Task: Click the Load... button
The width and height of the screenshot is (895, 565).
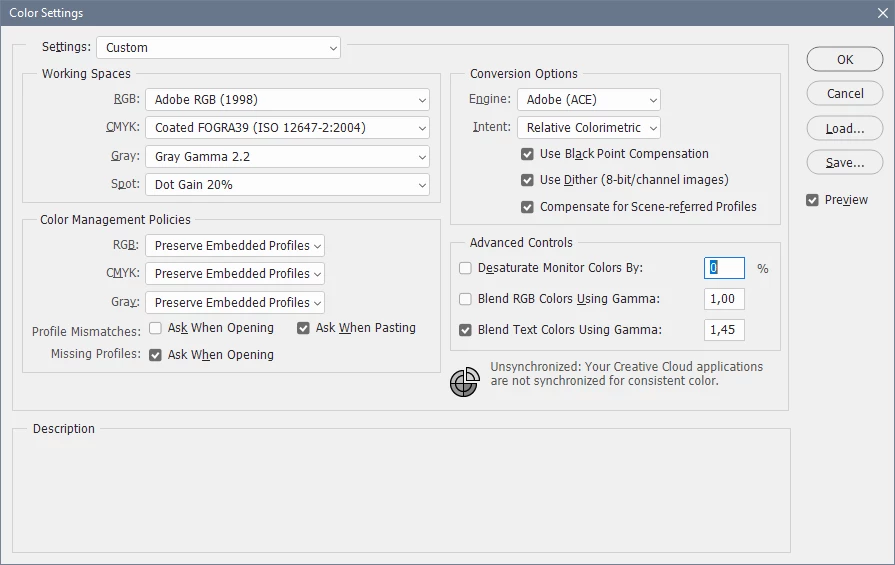Action: (845, 129)
